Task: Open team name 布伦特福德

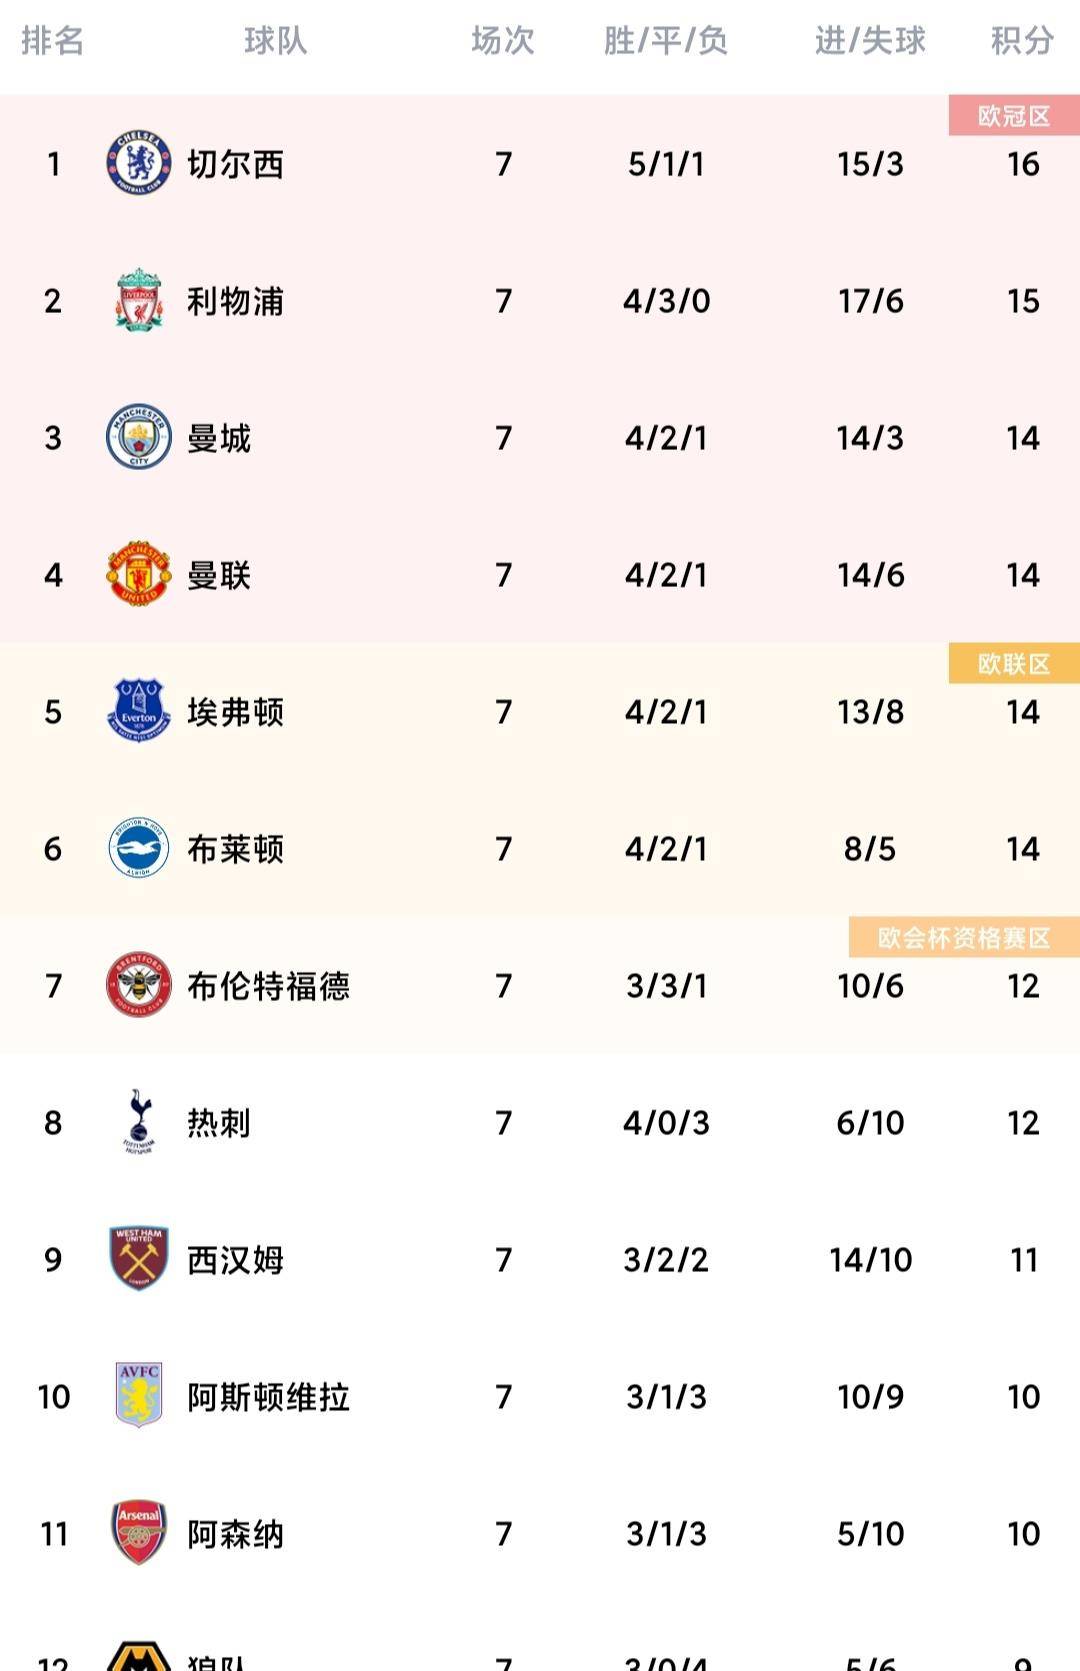Action: (268, 986)
